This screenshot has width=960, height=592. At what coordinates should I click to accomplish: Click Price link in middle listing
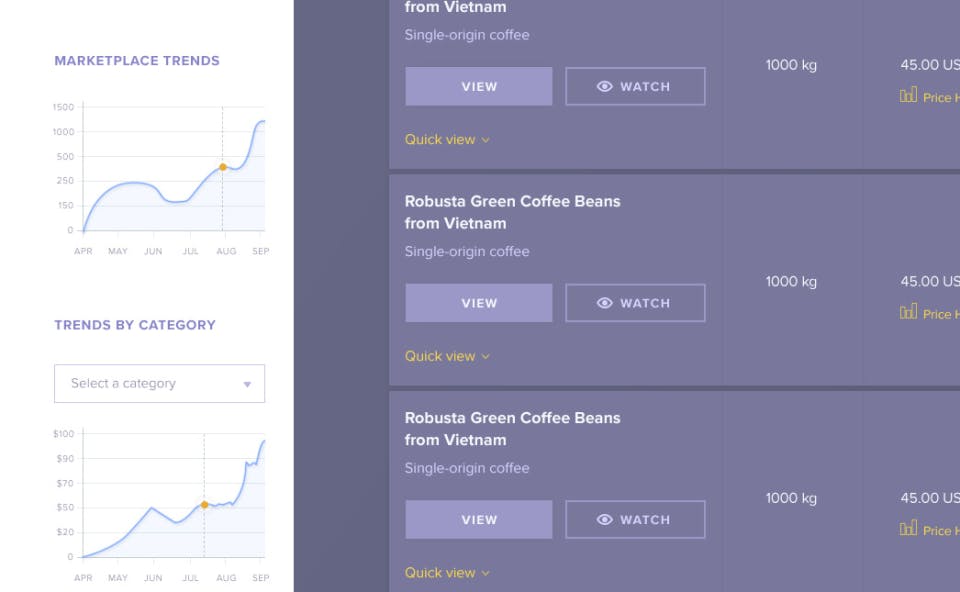[x=938, y=314]
